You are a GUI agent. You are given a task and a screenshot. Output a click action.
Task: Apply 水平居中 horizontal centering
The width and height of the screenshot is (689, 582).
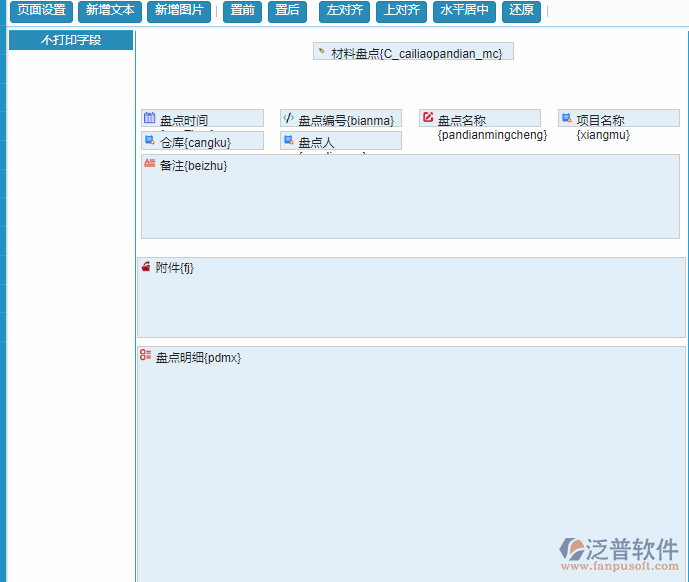click(x=464, y=11)
